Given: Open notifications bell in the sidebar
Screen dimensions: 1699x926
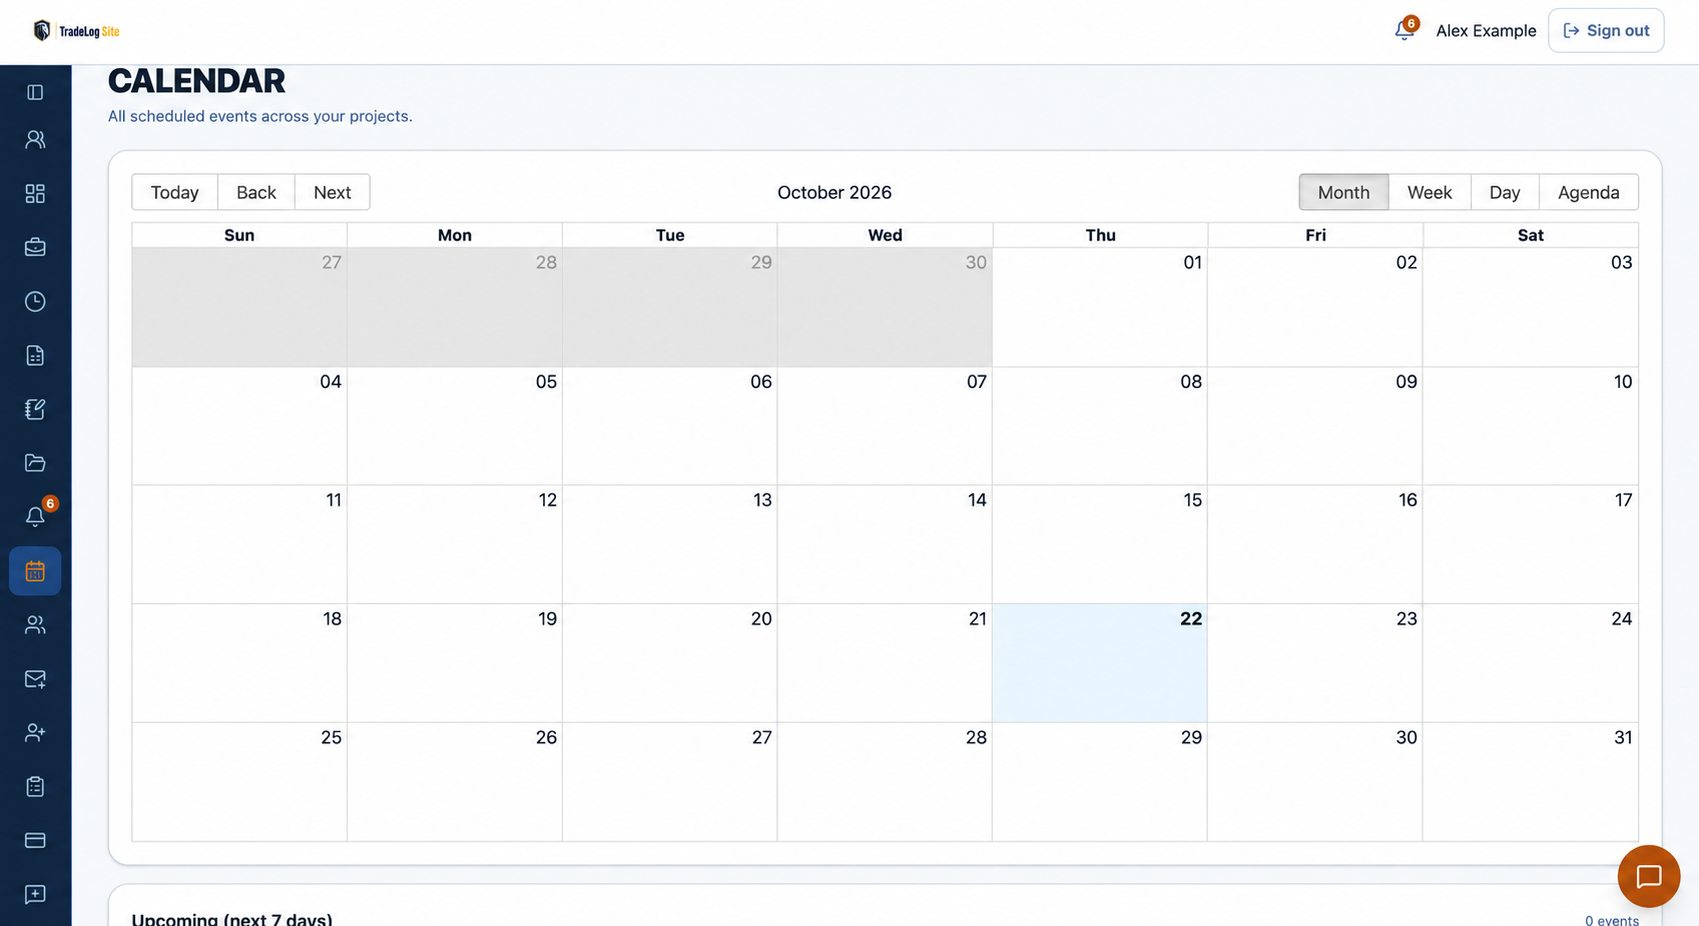Looking at the screenshot, I should tap(35, 516).
